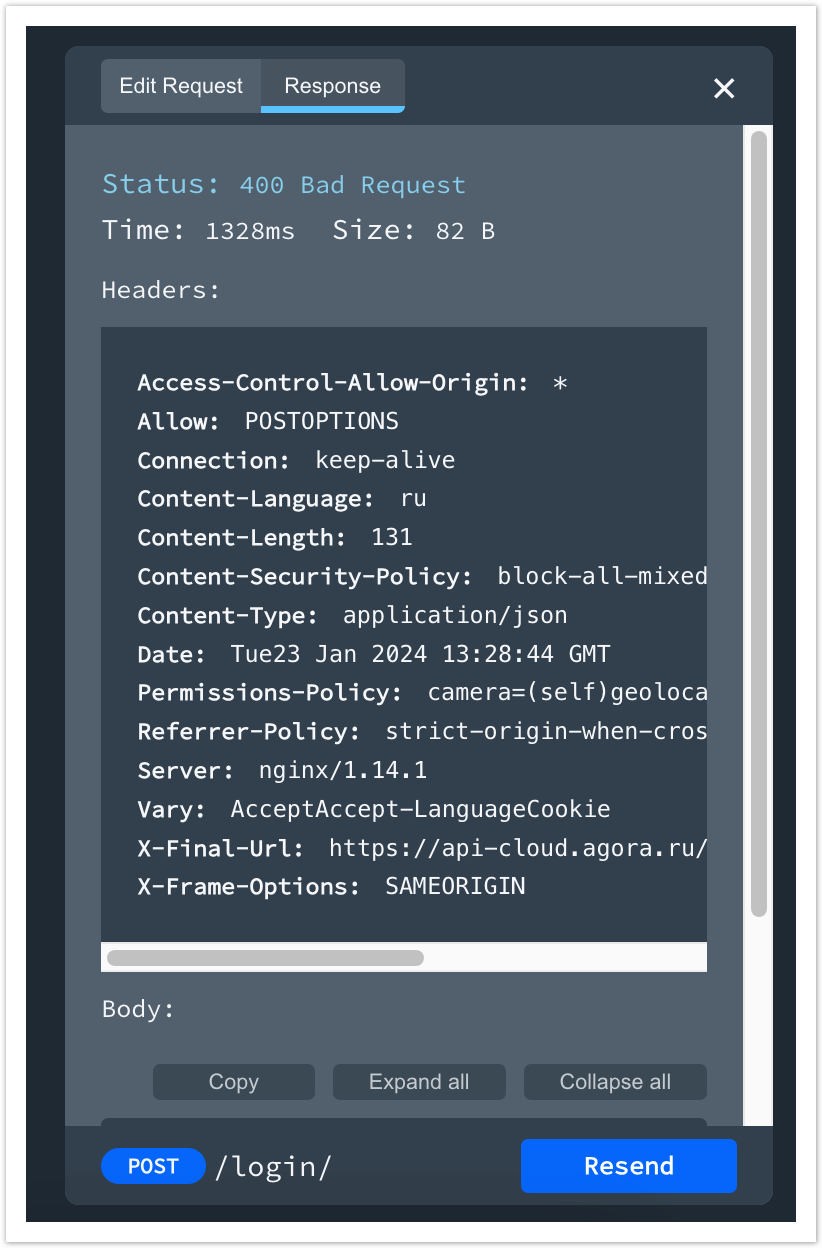Image resolution: width=822 pixels, height=1248 pixels.
Task: Collapse all body nodes
Action: point(615,1082)
